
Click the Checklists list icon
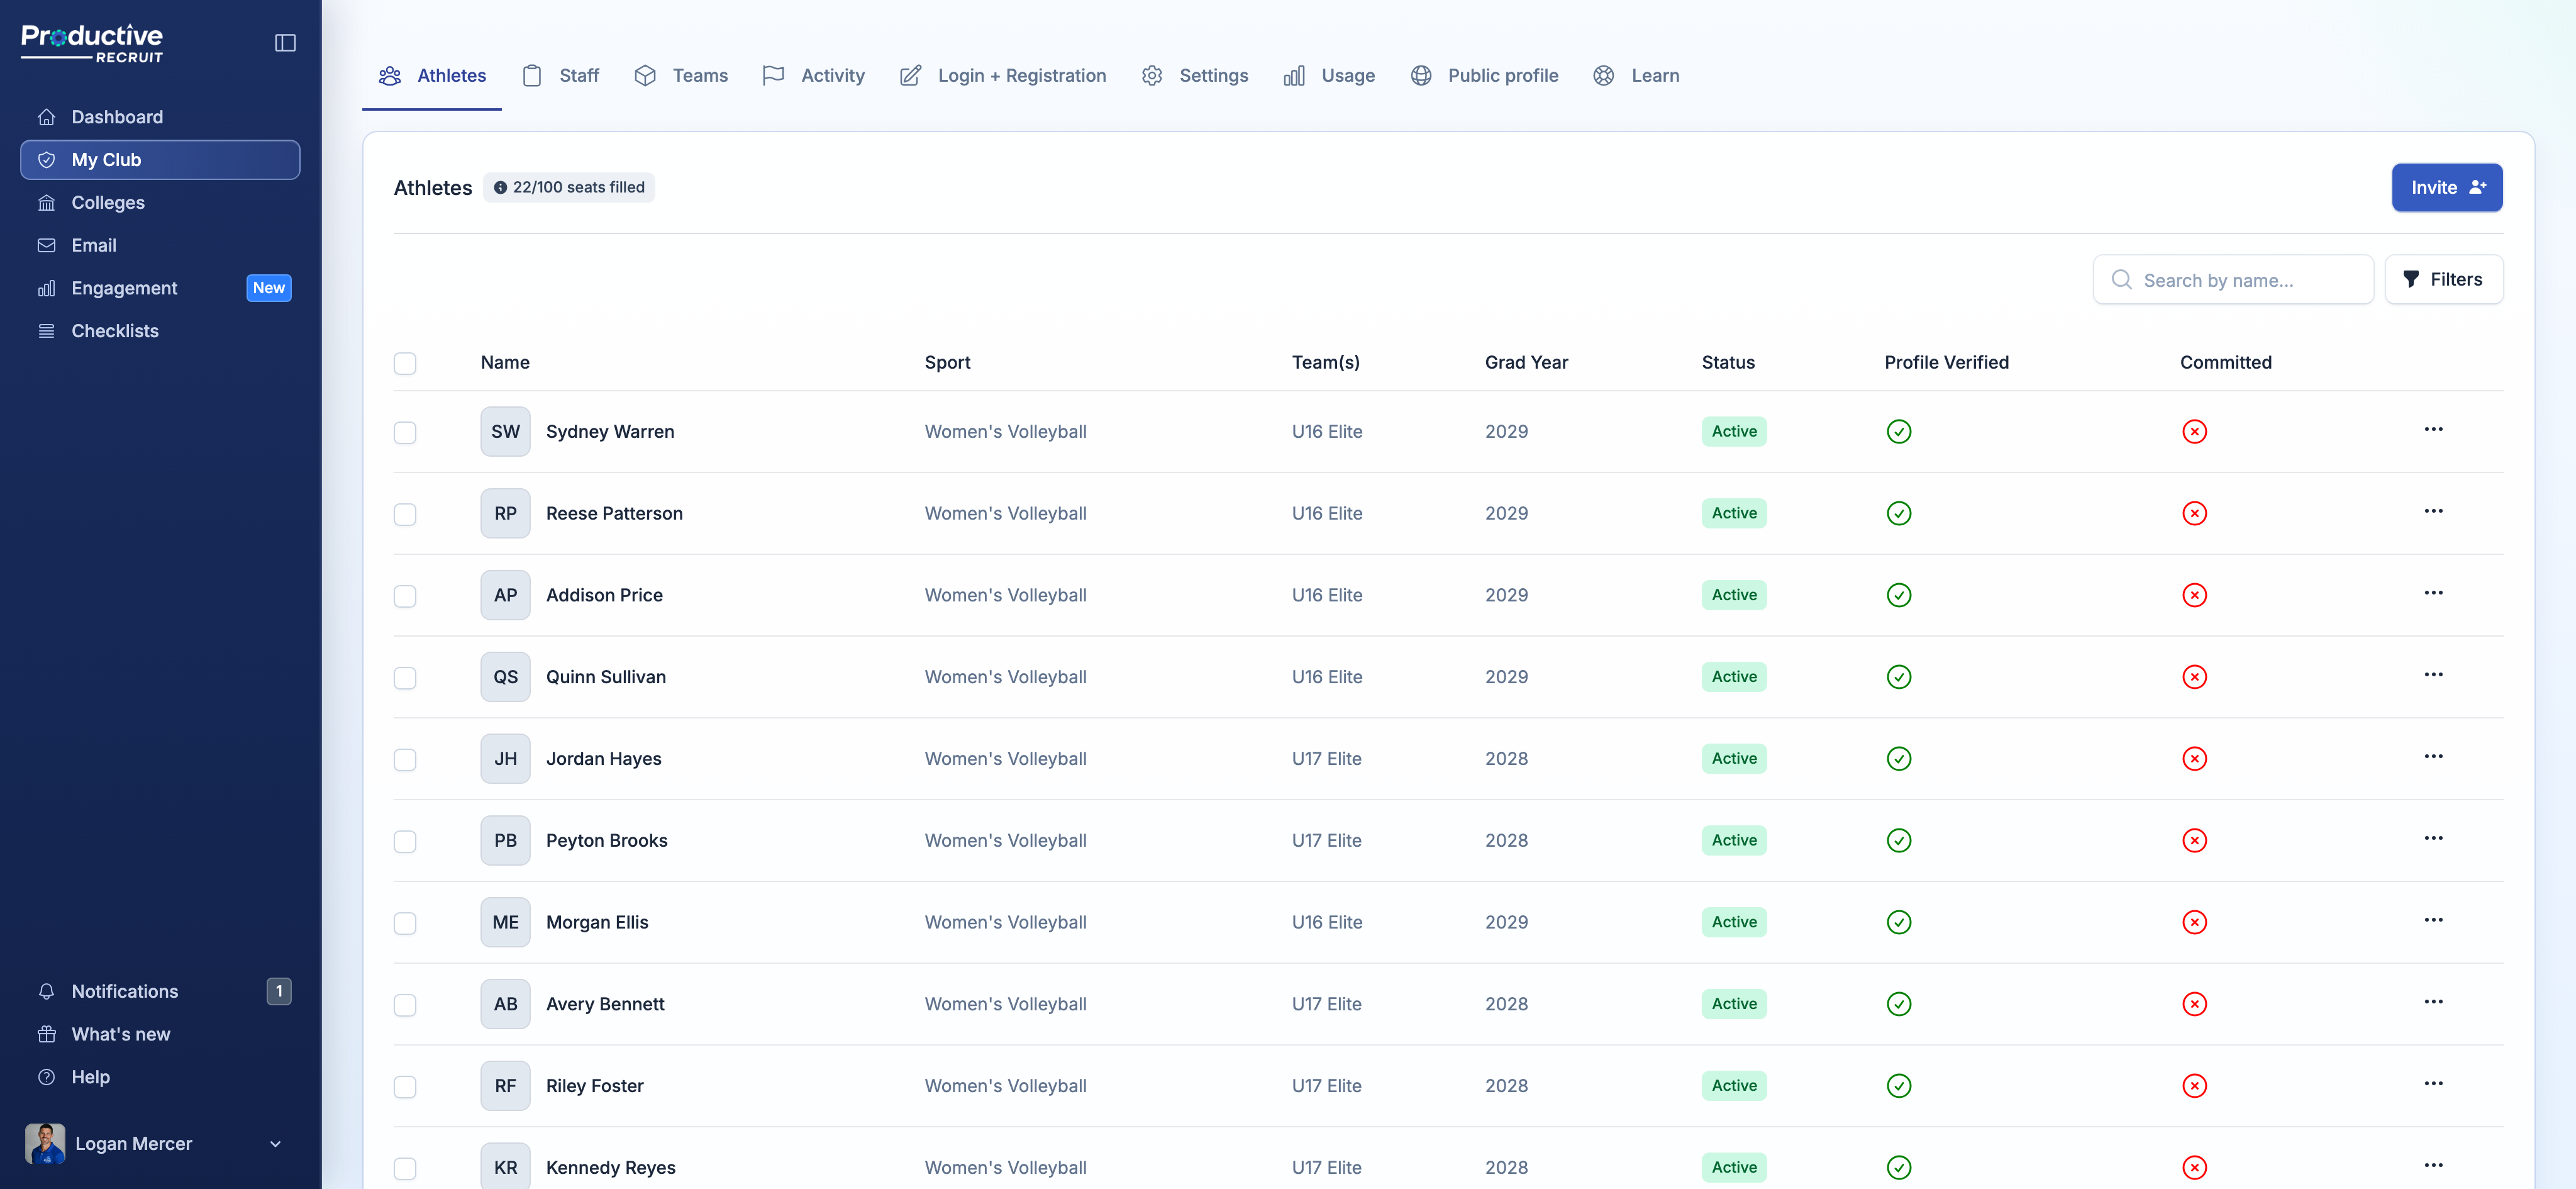(x=46, y=331)
